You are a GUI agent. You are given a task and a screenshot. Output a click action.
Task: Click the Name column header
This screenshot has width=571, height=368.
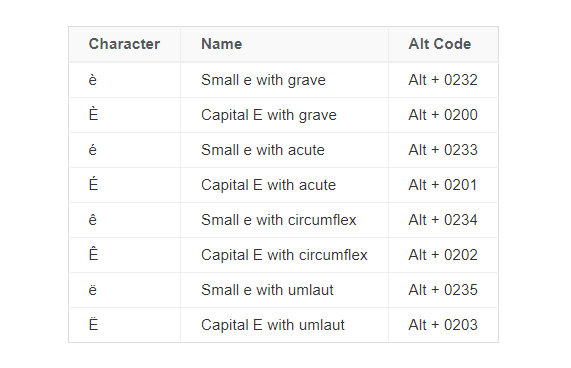pyautogui.click(x=221, y=44)
